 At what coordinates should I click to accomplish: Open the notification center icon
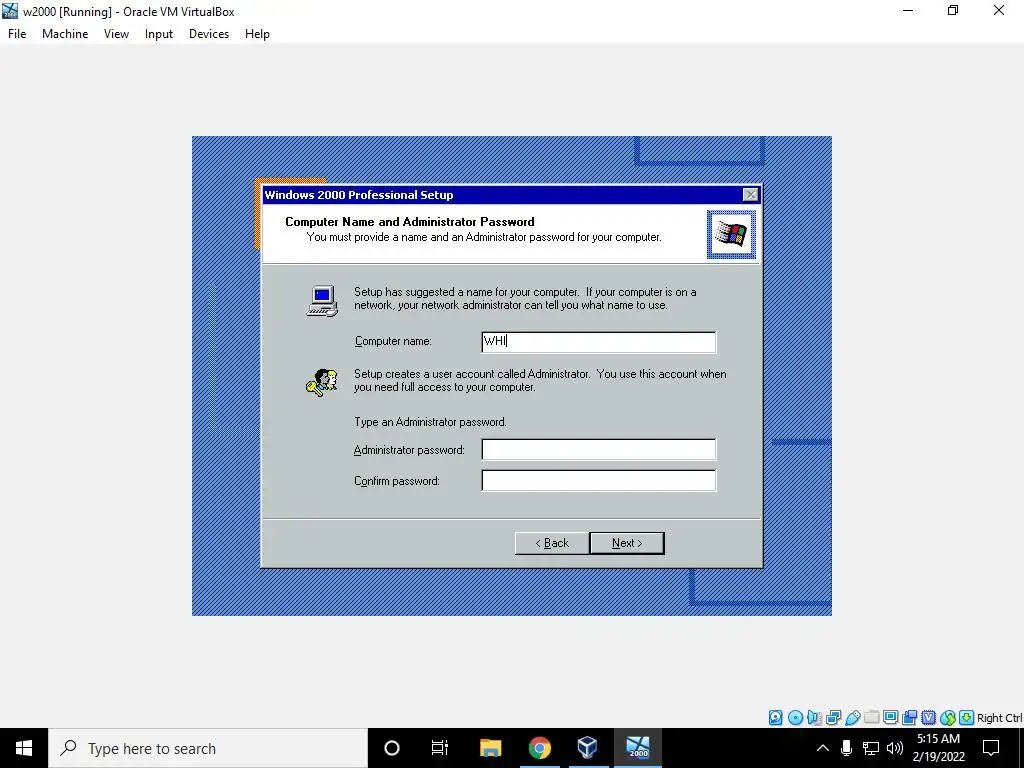(x=991, y=748)
